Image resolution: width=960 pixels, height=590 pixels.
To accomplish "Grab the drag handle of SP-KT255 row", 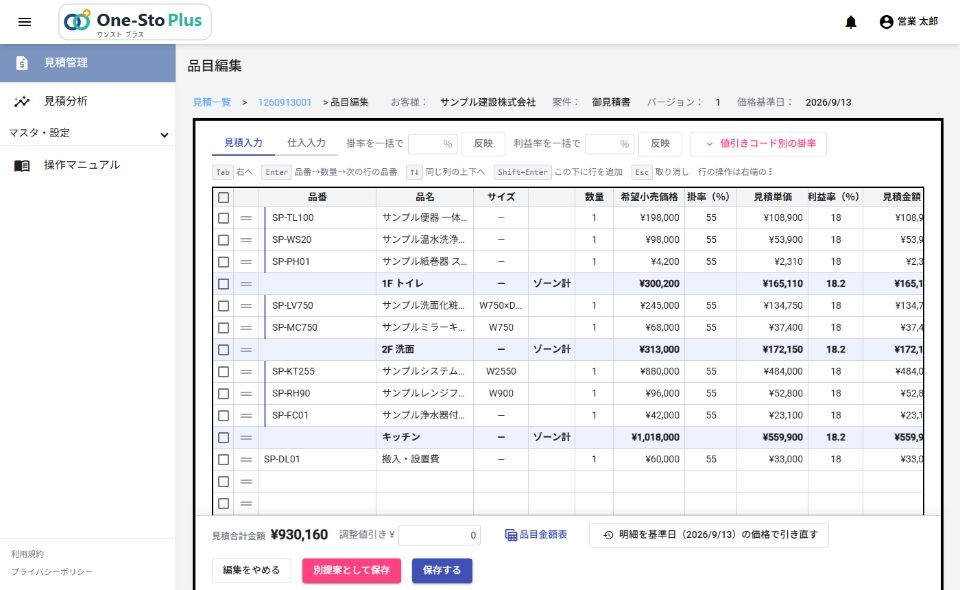I will (x=246, y=372).
